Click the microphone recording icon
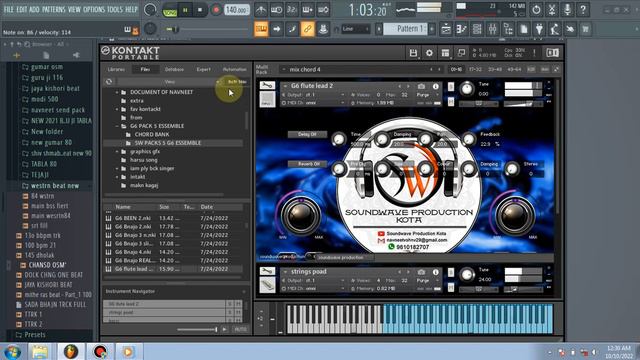The image size is (640, 360). pos(567,9)
